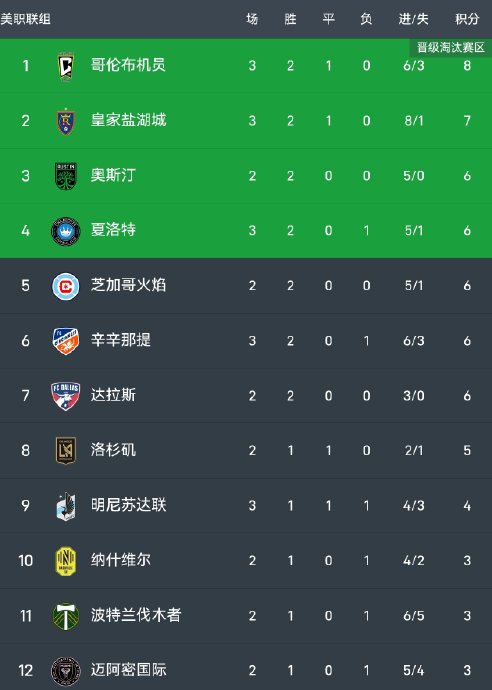Click the Inter Miami crest icon

click(66, 671)
